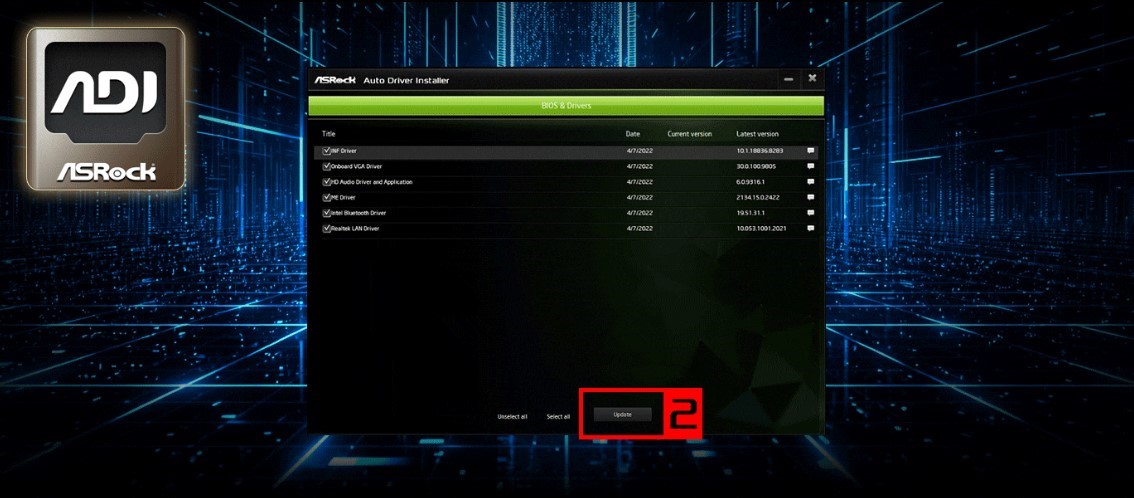Viewport: 1134px width, 498px height.
Task: Open the Realtek LAN Driver note icon
Action: tap(811, 228)
